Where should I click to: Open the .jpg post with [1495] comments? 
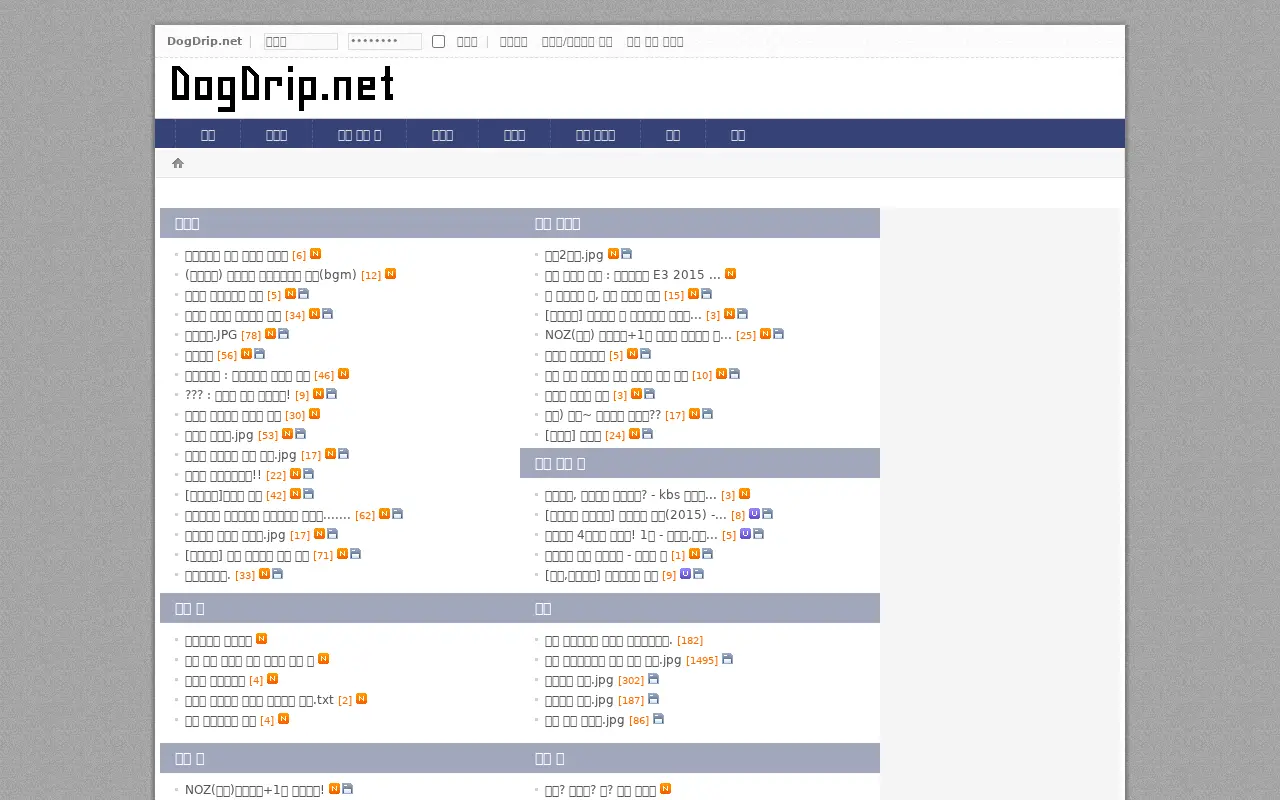pos(613,660)
